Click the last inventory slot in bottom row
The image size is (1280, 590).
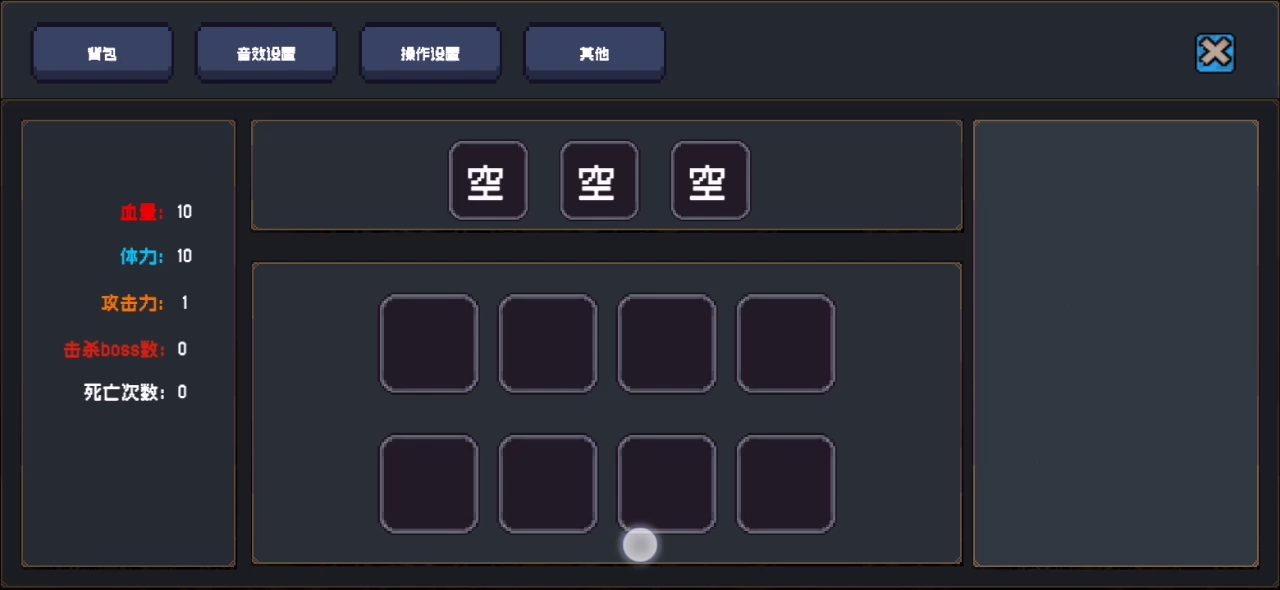pos(786,484)
